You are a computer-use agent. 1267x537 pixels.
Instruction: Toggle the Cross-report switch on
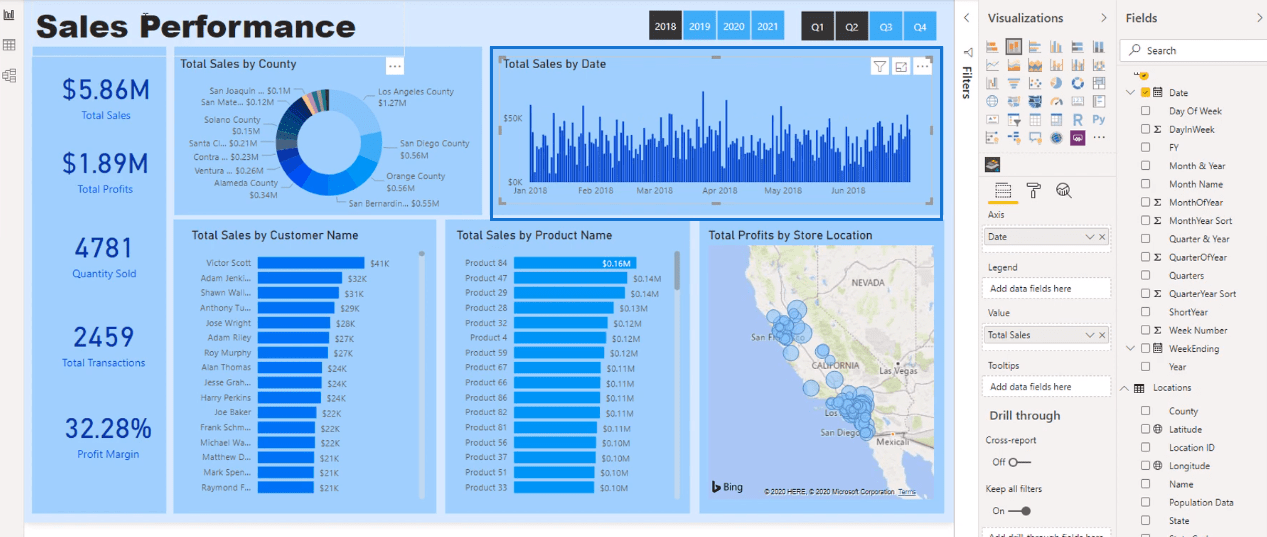pos(1019,462)
